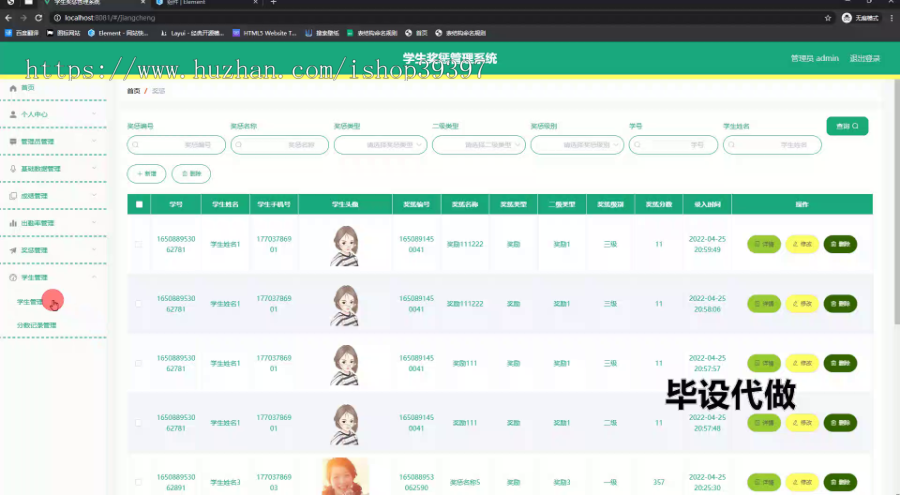Focus the 学生姓名 input field
The image size is (900, 495).
click(772, 145)
